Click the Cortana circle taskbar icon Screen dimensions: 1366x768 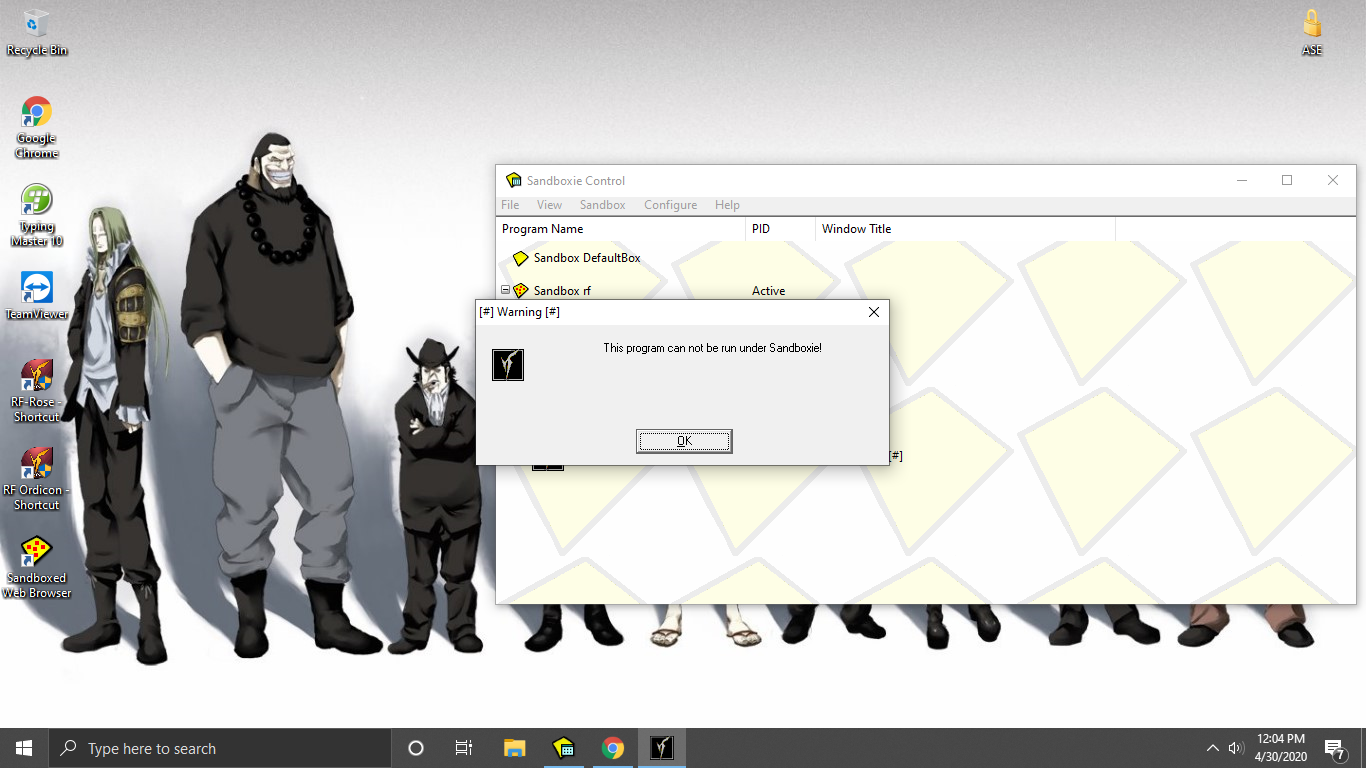pyautogui.click(x=416, y=748)
